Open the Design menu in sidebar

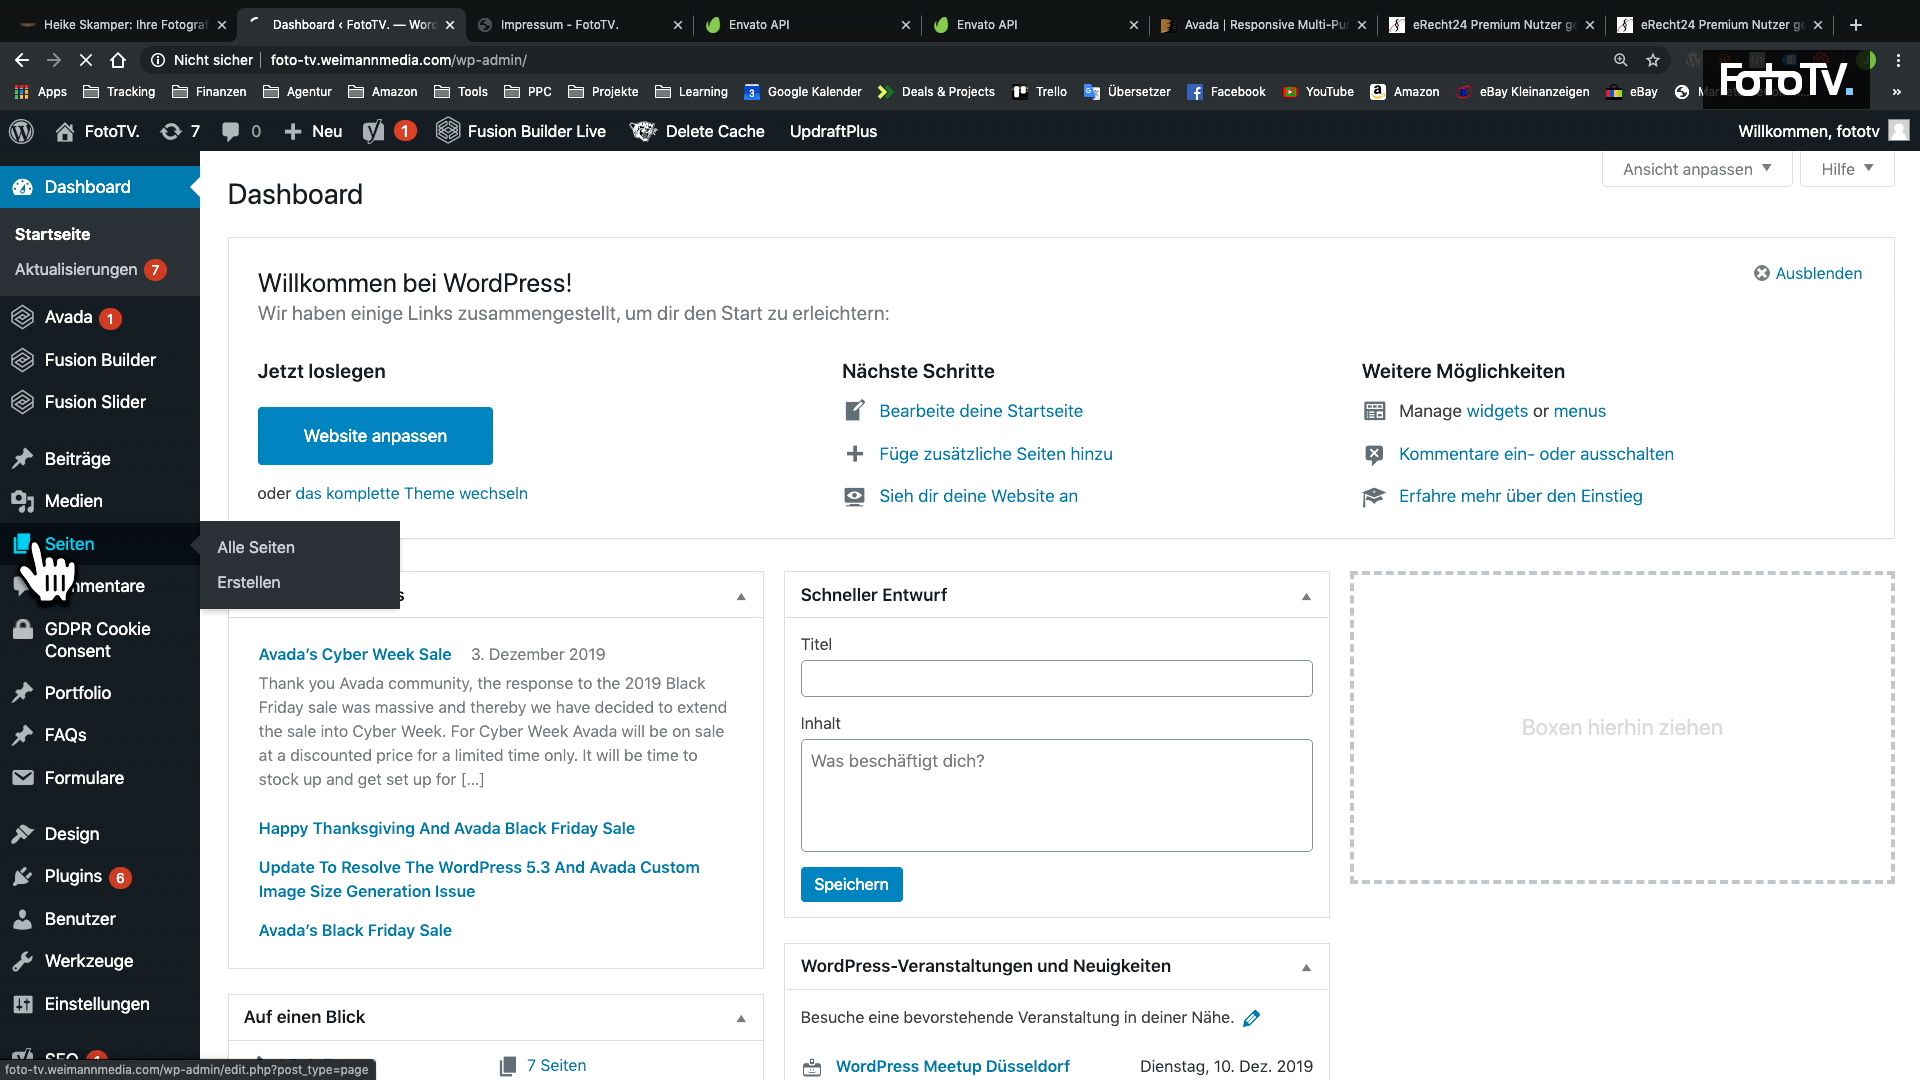point(71,834)
